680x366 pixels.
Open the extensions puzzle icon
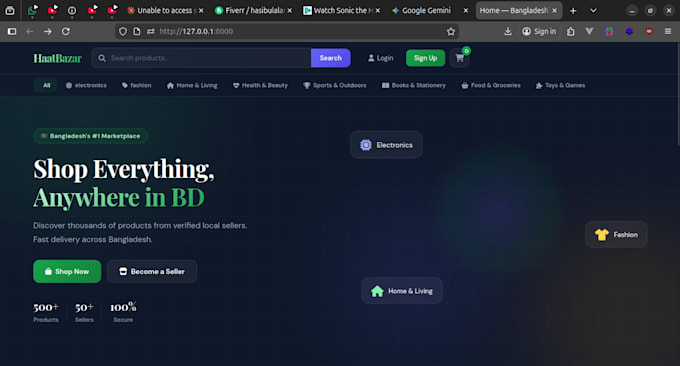571,31
